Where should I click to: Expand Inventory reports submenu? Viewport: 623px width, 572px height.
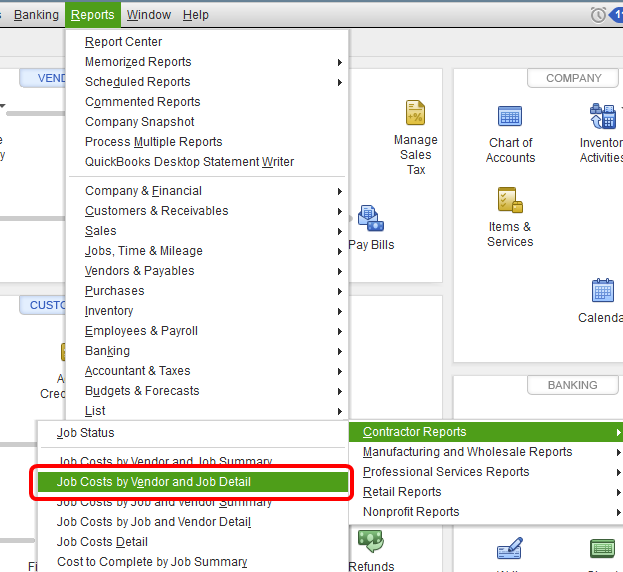[207, 311]
